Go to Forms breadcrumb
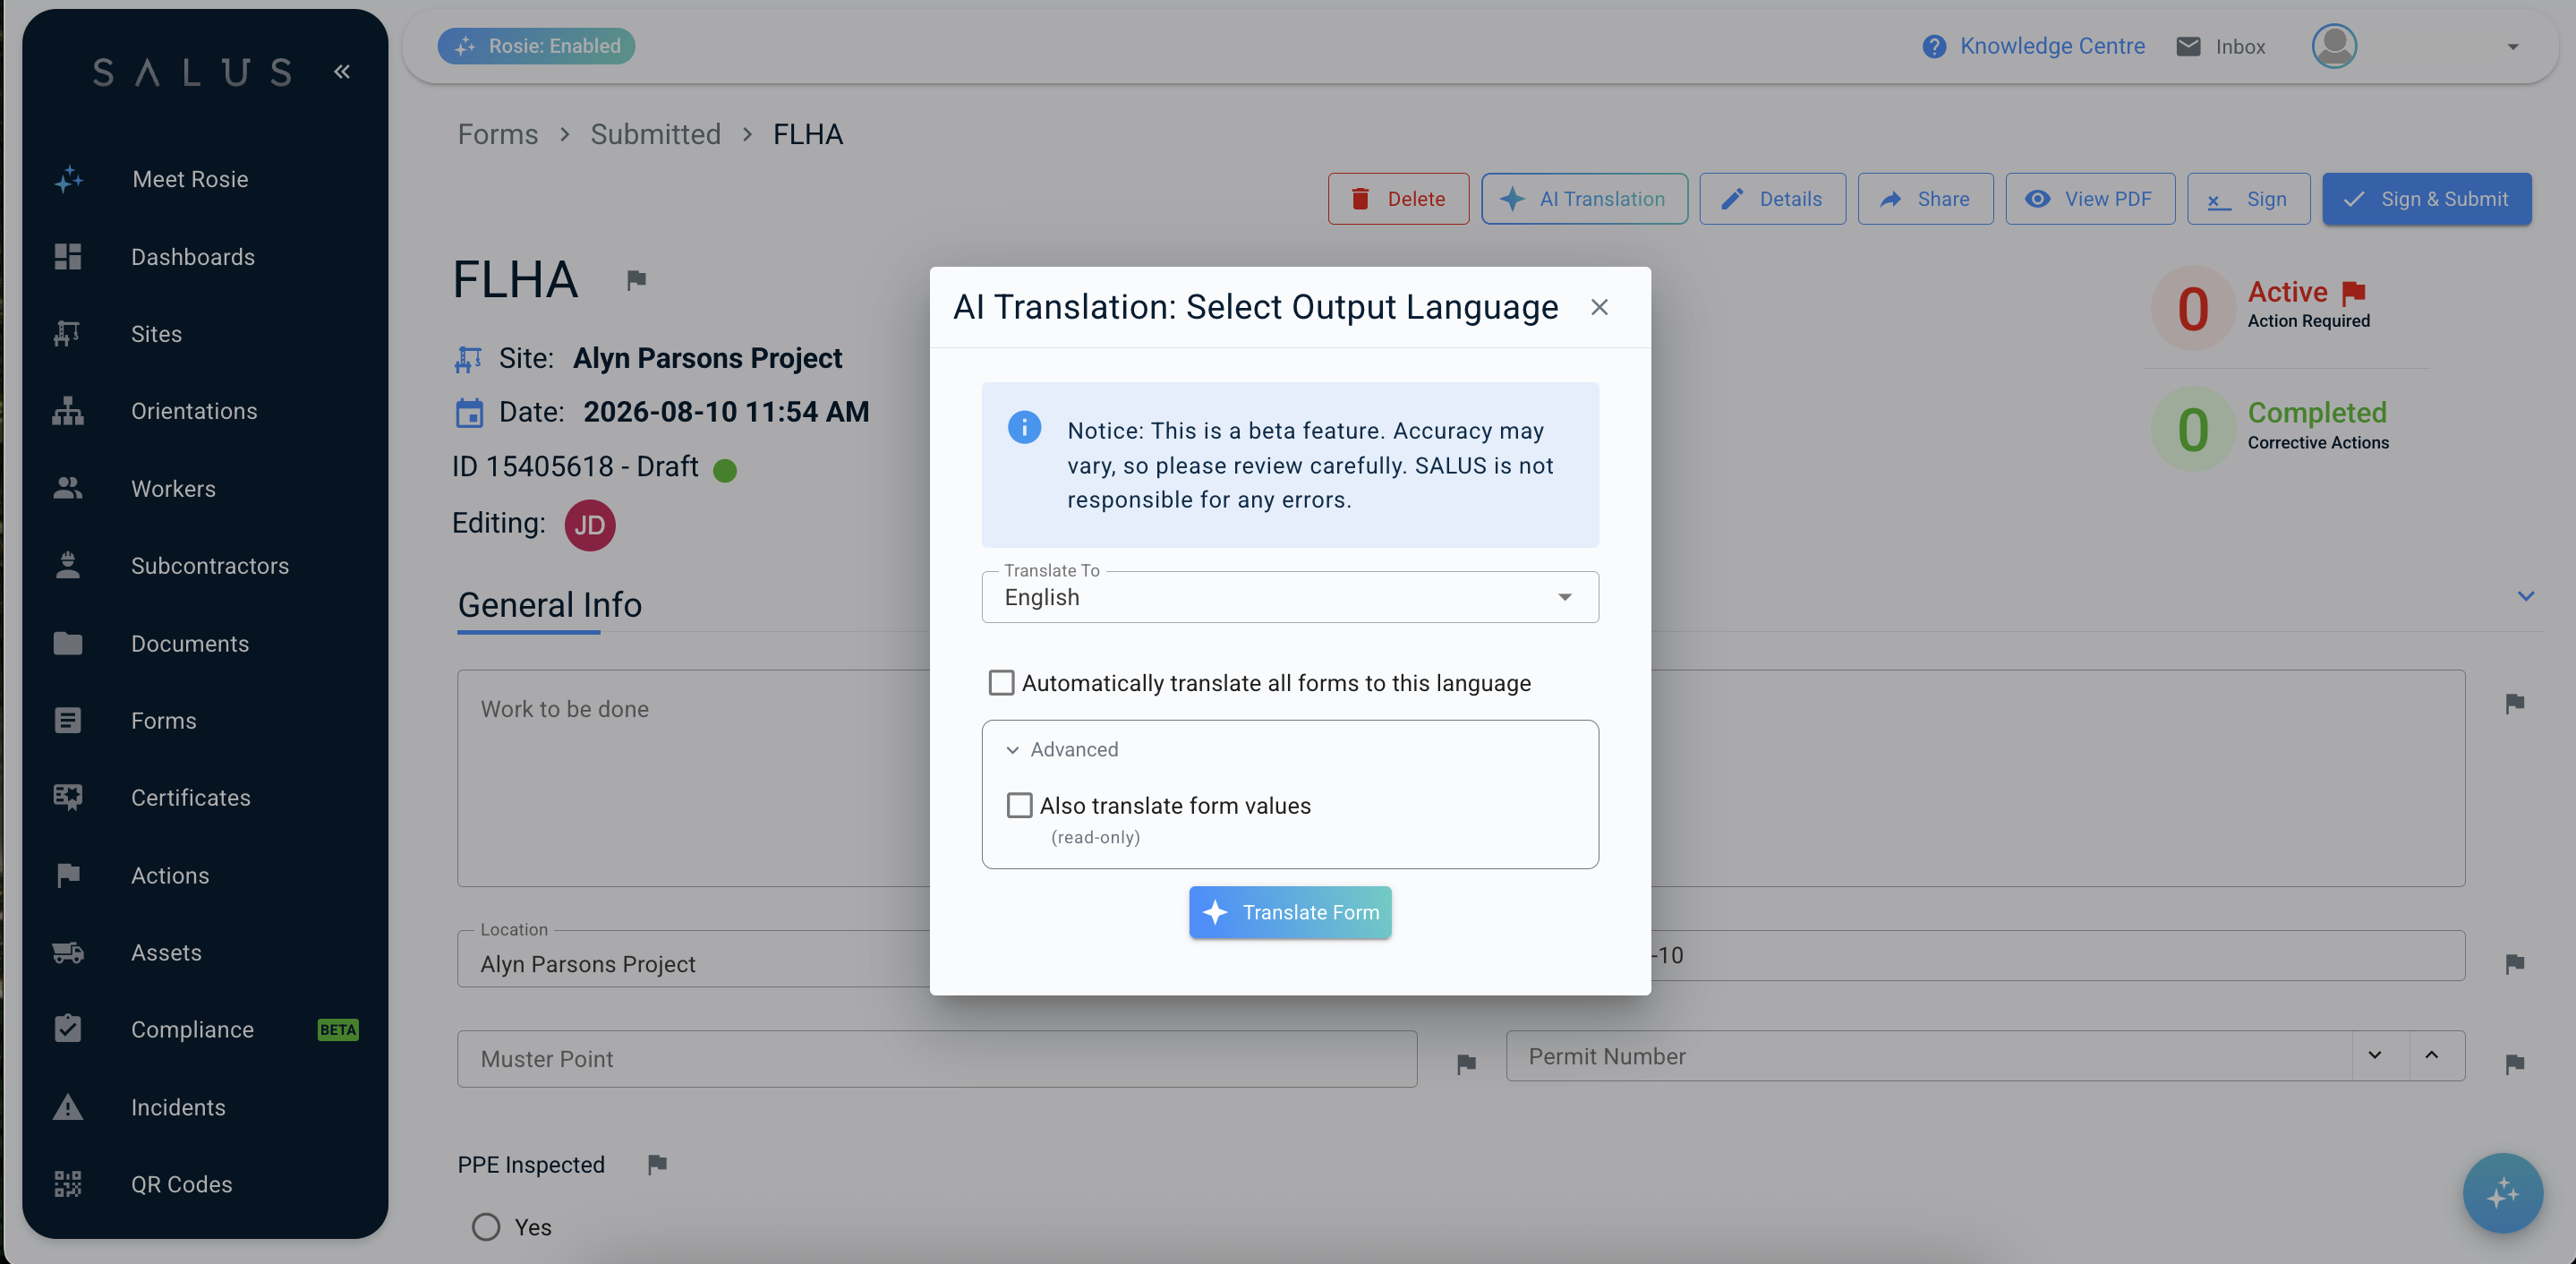 click(498, 134)
